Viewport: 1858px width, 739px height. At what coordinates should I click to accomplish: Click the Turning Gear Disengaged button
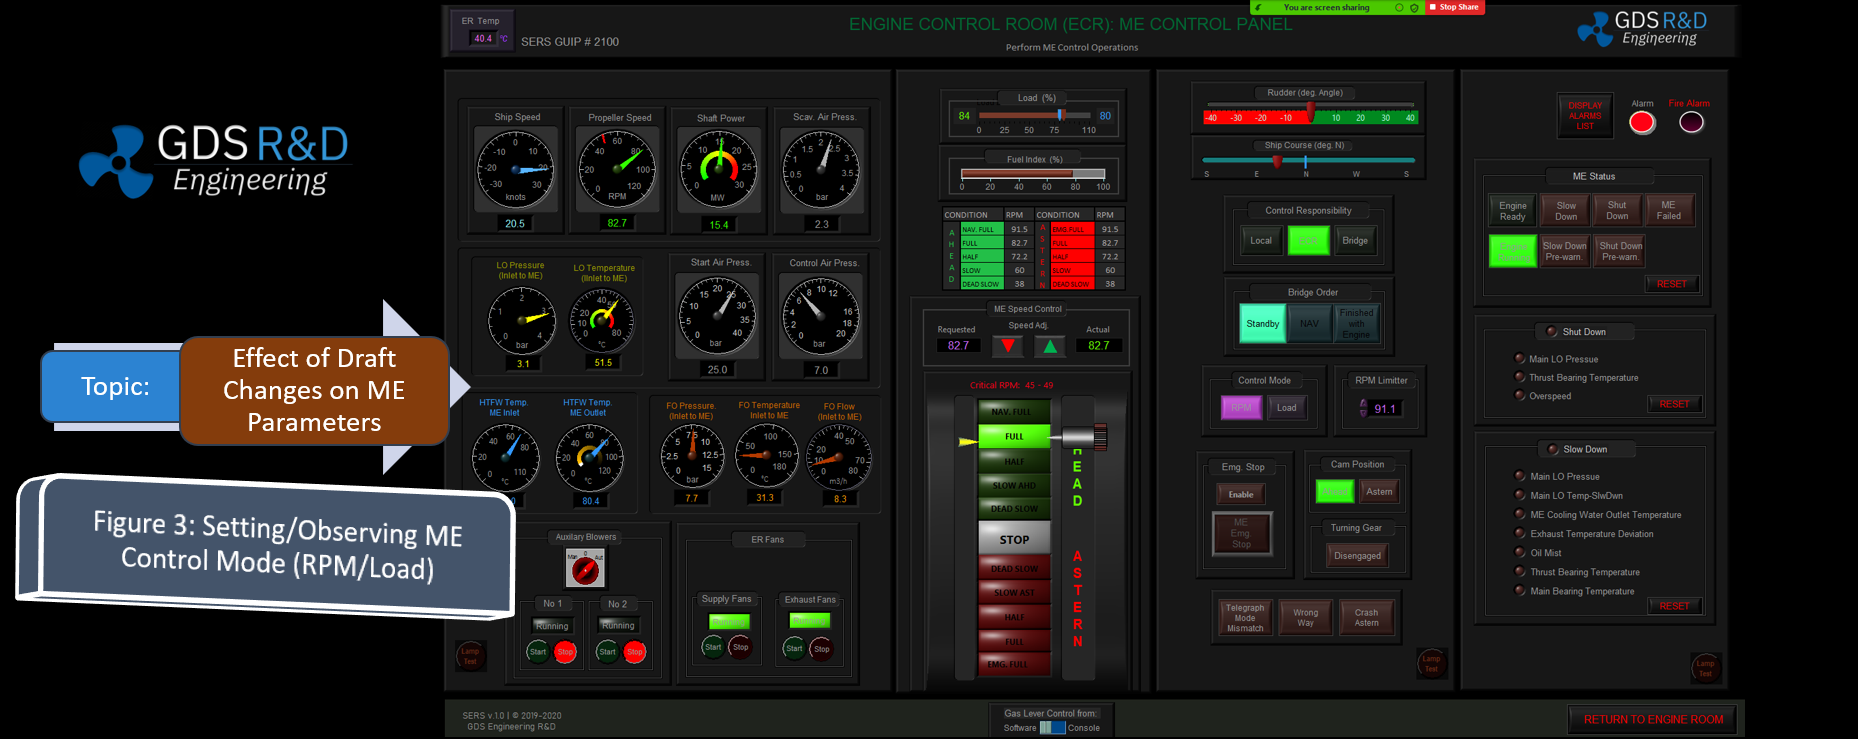[x=1357, y=556]
